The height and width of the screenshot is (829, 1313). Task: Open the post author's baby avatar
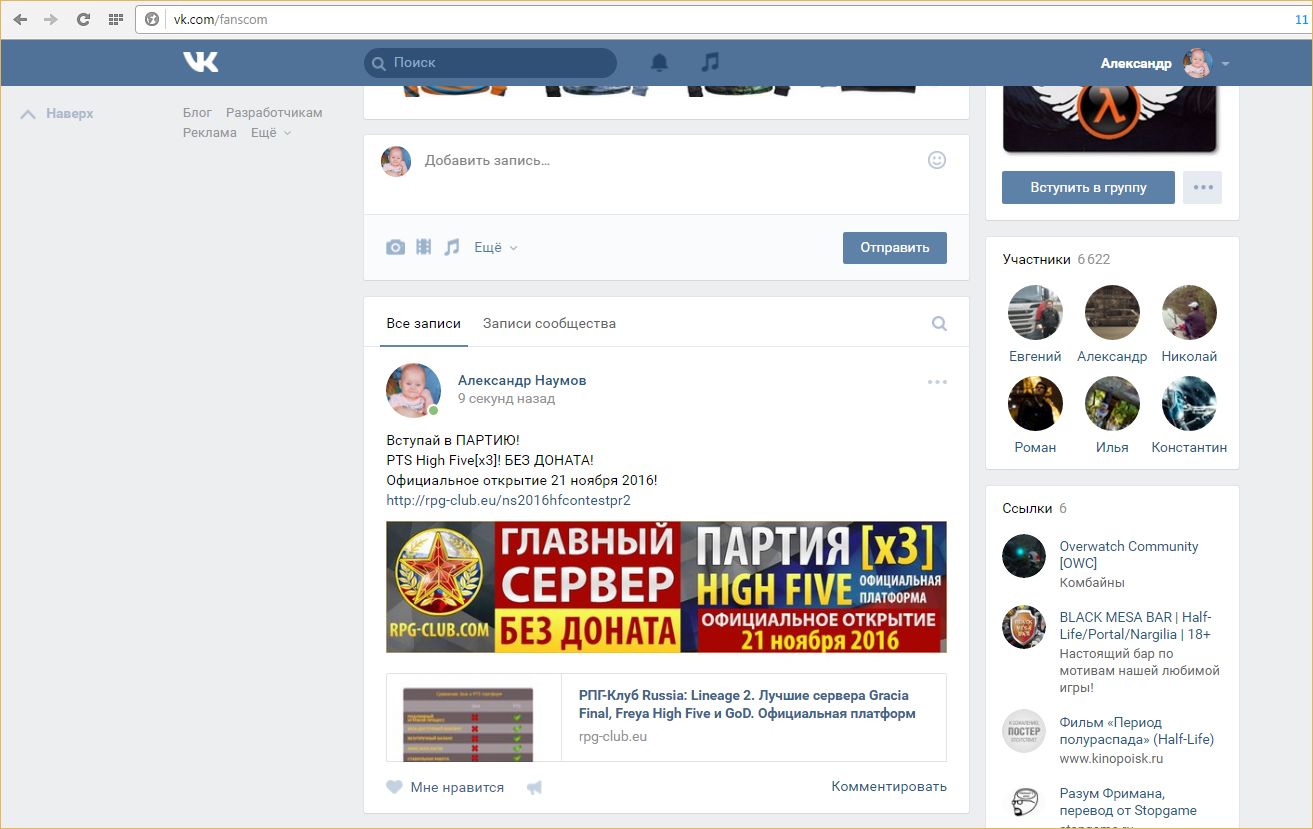coord(413,390)
